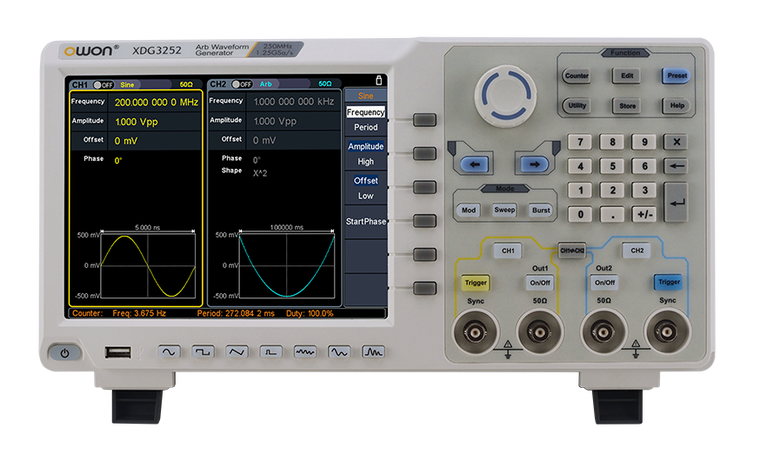Click number 7 on the keypad
760x468 pixels.
point(580,142)
